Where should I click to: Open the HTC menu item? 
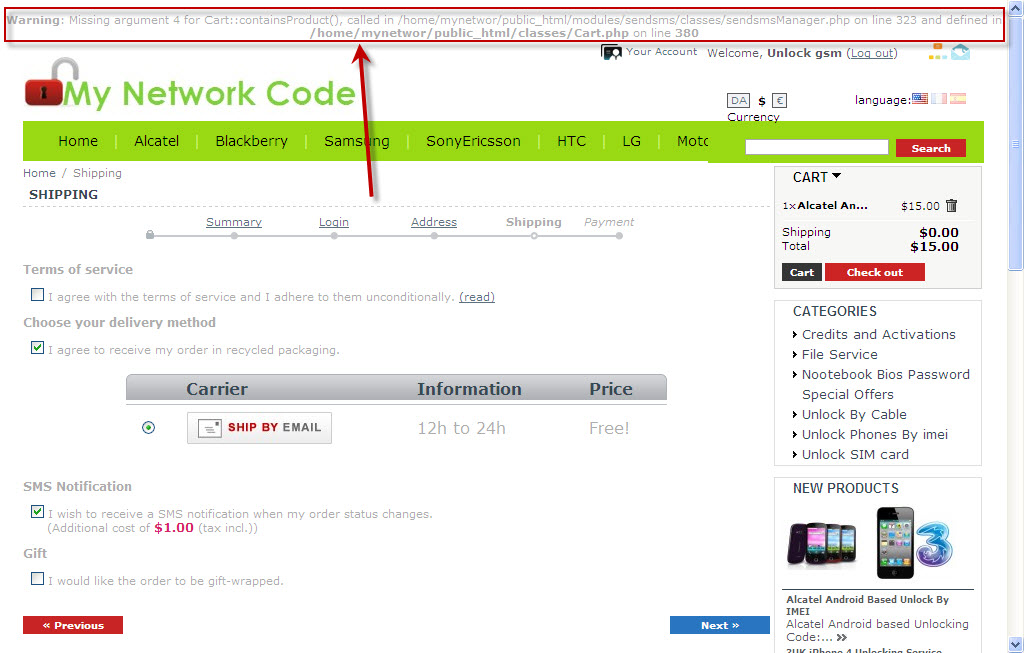[571, 141]
